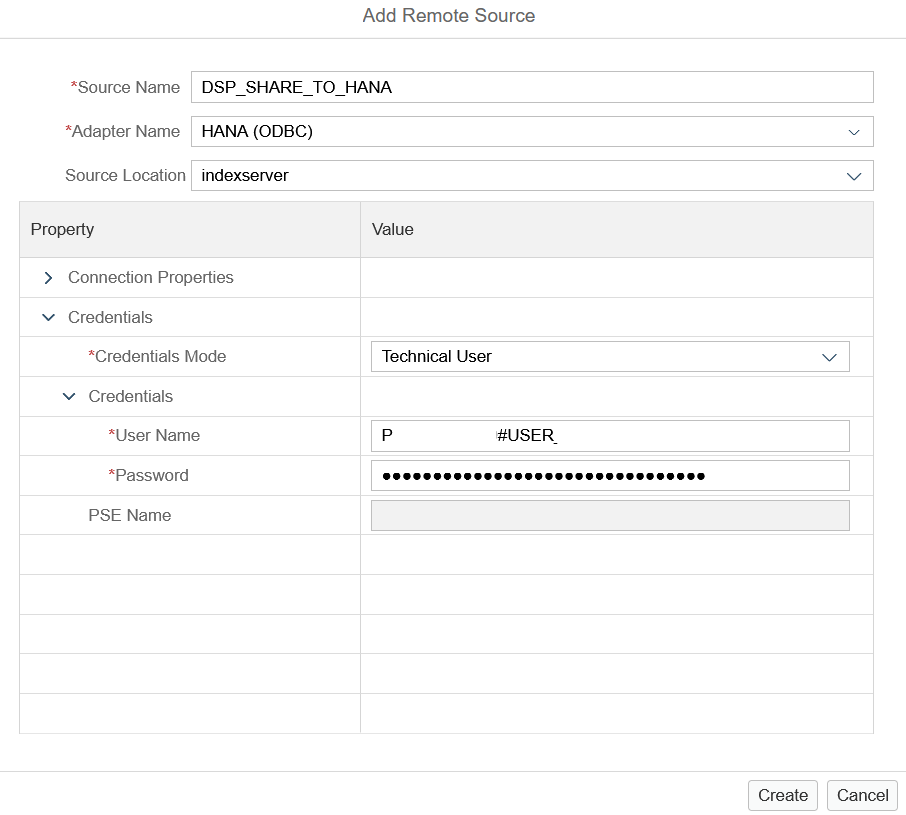This screenshot has width=906, height=815.
Task: Select the Connection Properties row label
Action: point(151,277)
